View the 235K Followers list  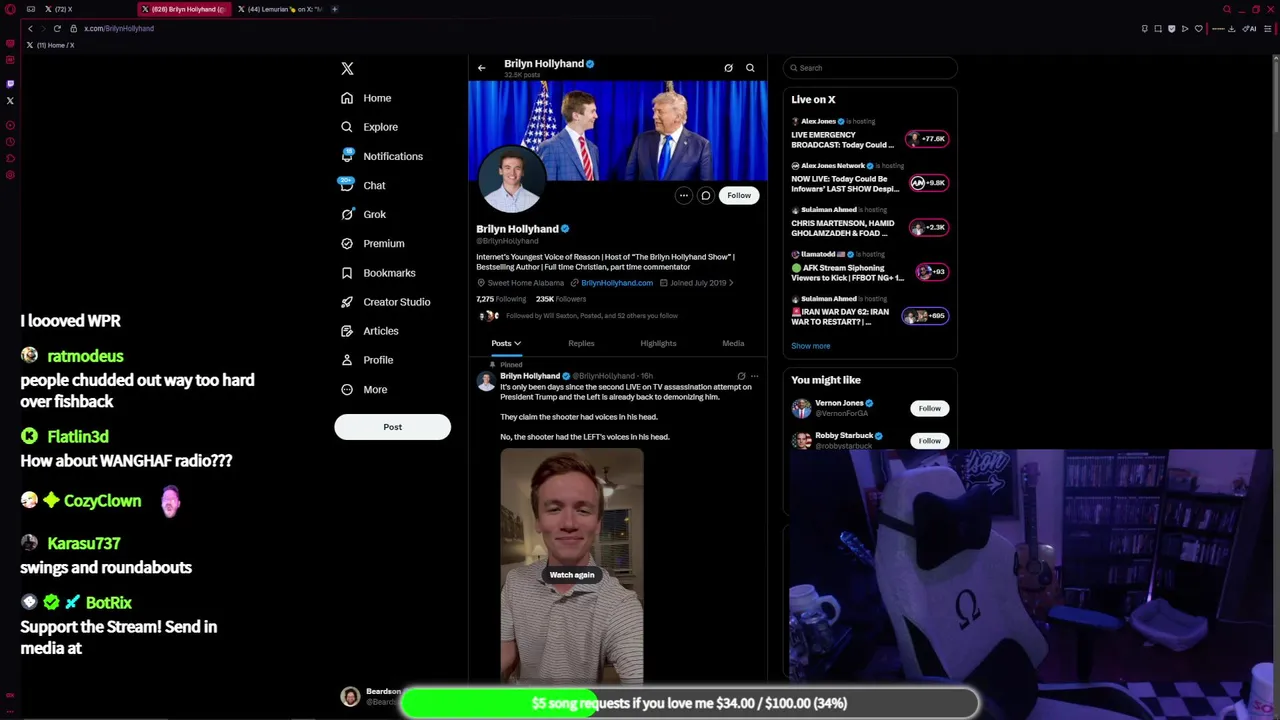pyautogui.click(x=560, y=299)
